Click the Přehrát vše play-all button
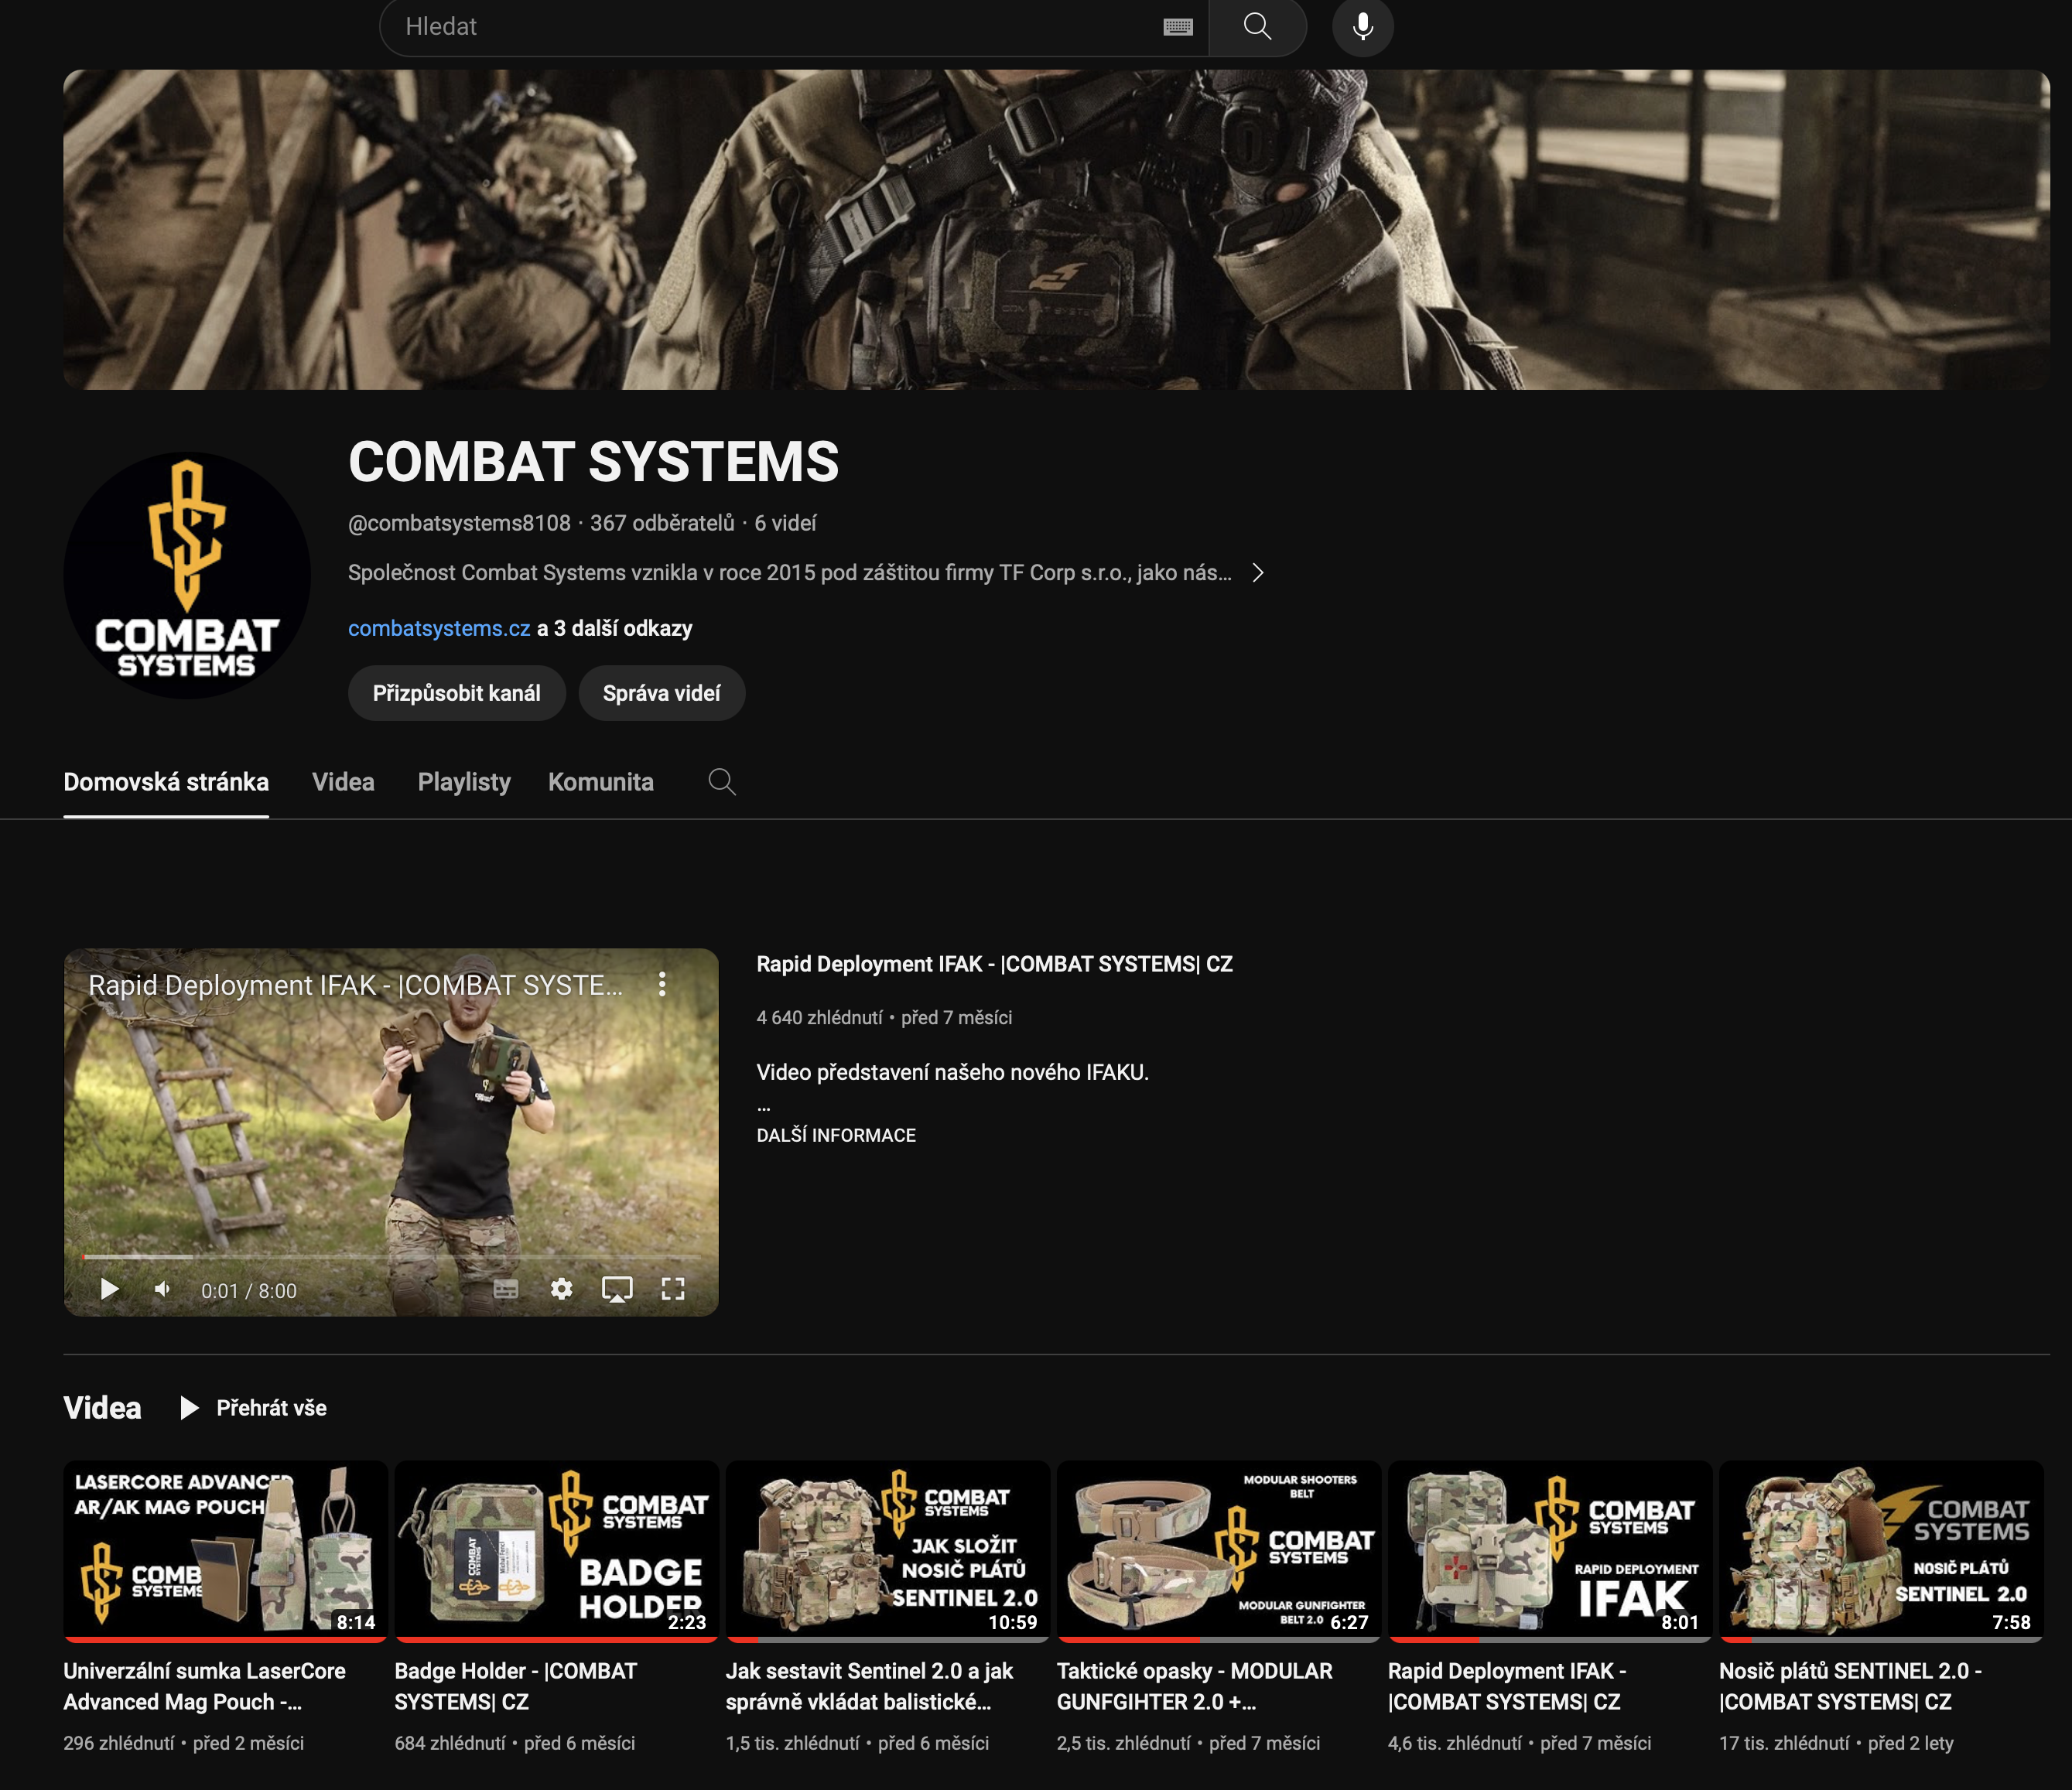 254,1408
